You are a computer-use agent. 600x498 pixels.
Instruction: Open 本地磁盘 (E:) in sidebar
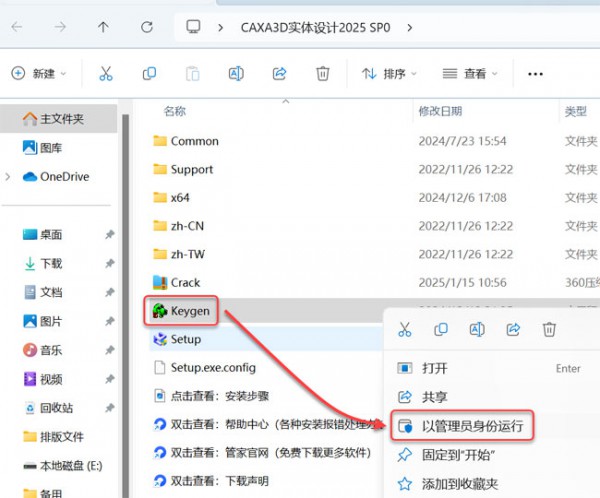point(63,465)
